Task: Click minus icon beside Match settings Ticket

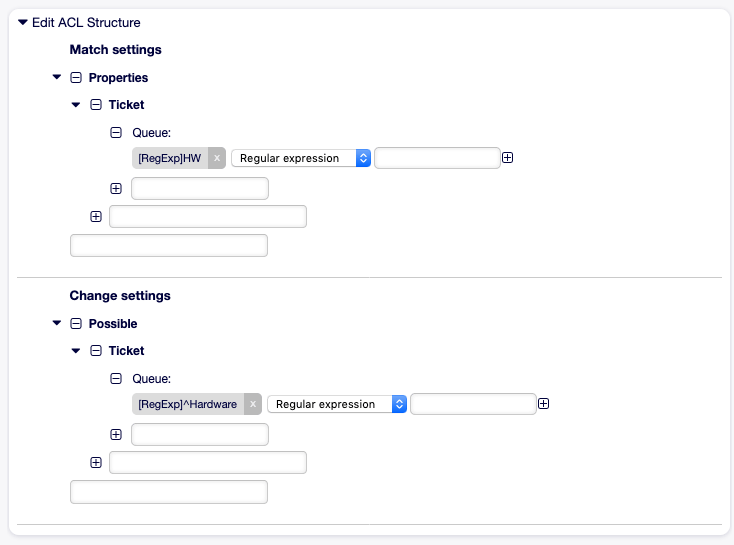Action: coord(96,105)
